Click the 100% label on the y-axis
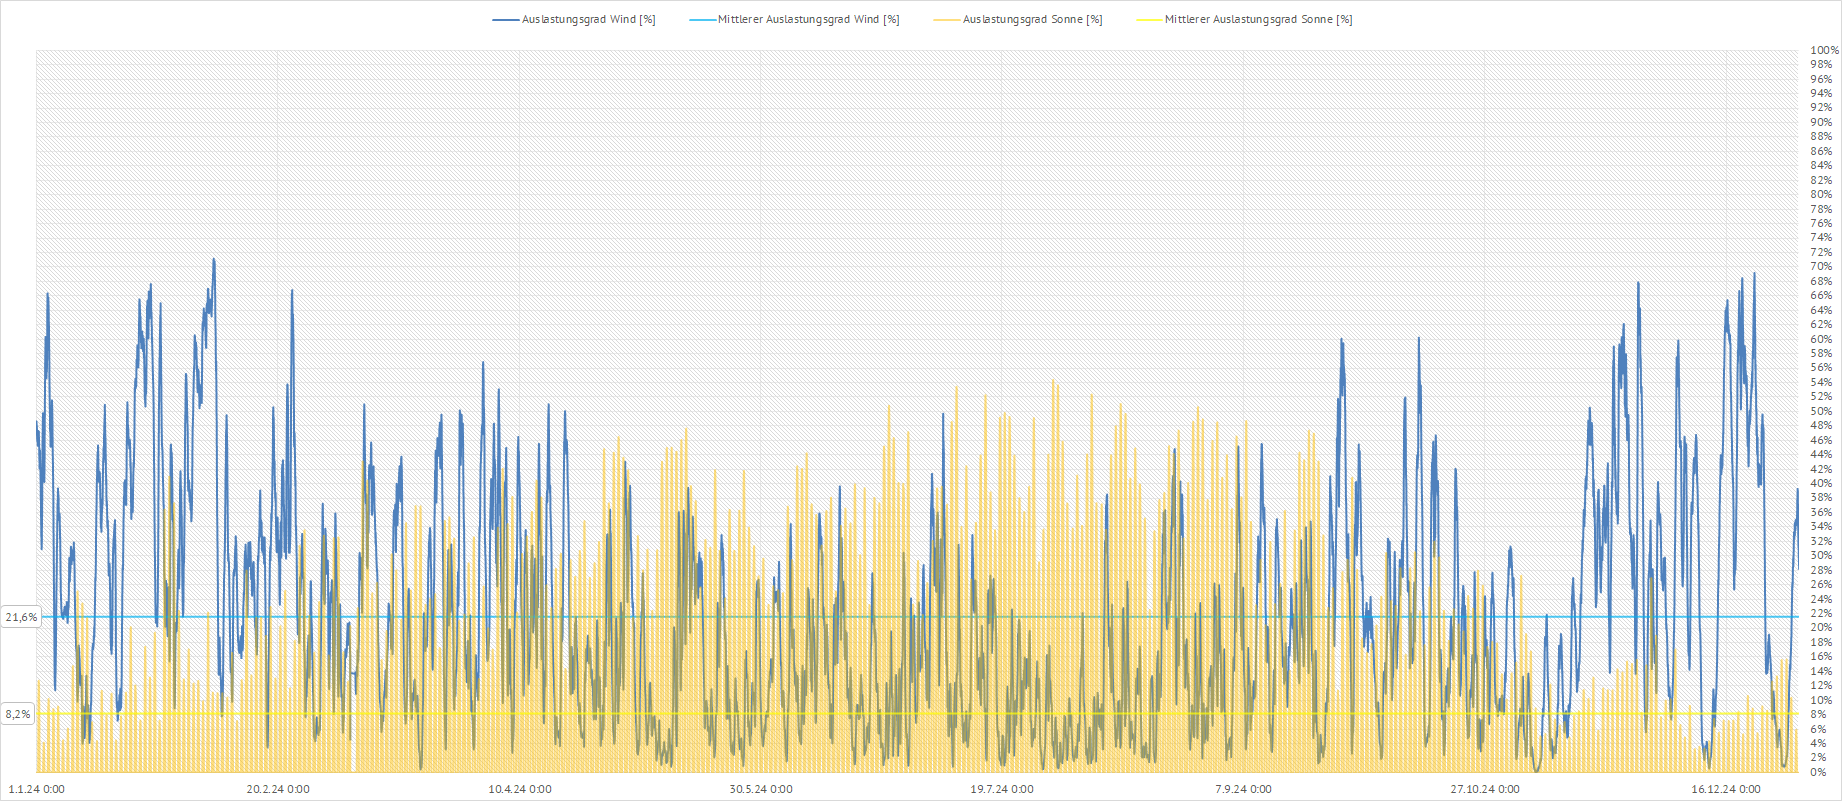Viewport: 1842px width, 801px height. tap(1824, 50)
